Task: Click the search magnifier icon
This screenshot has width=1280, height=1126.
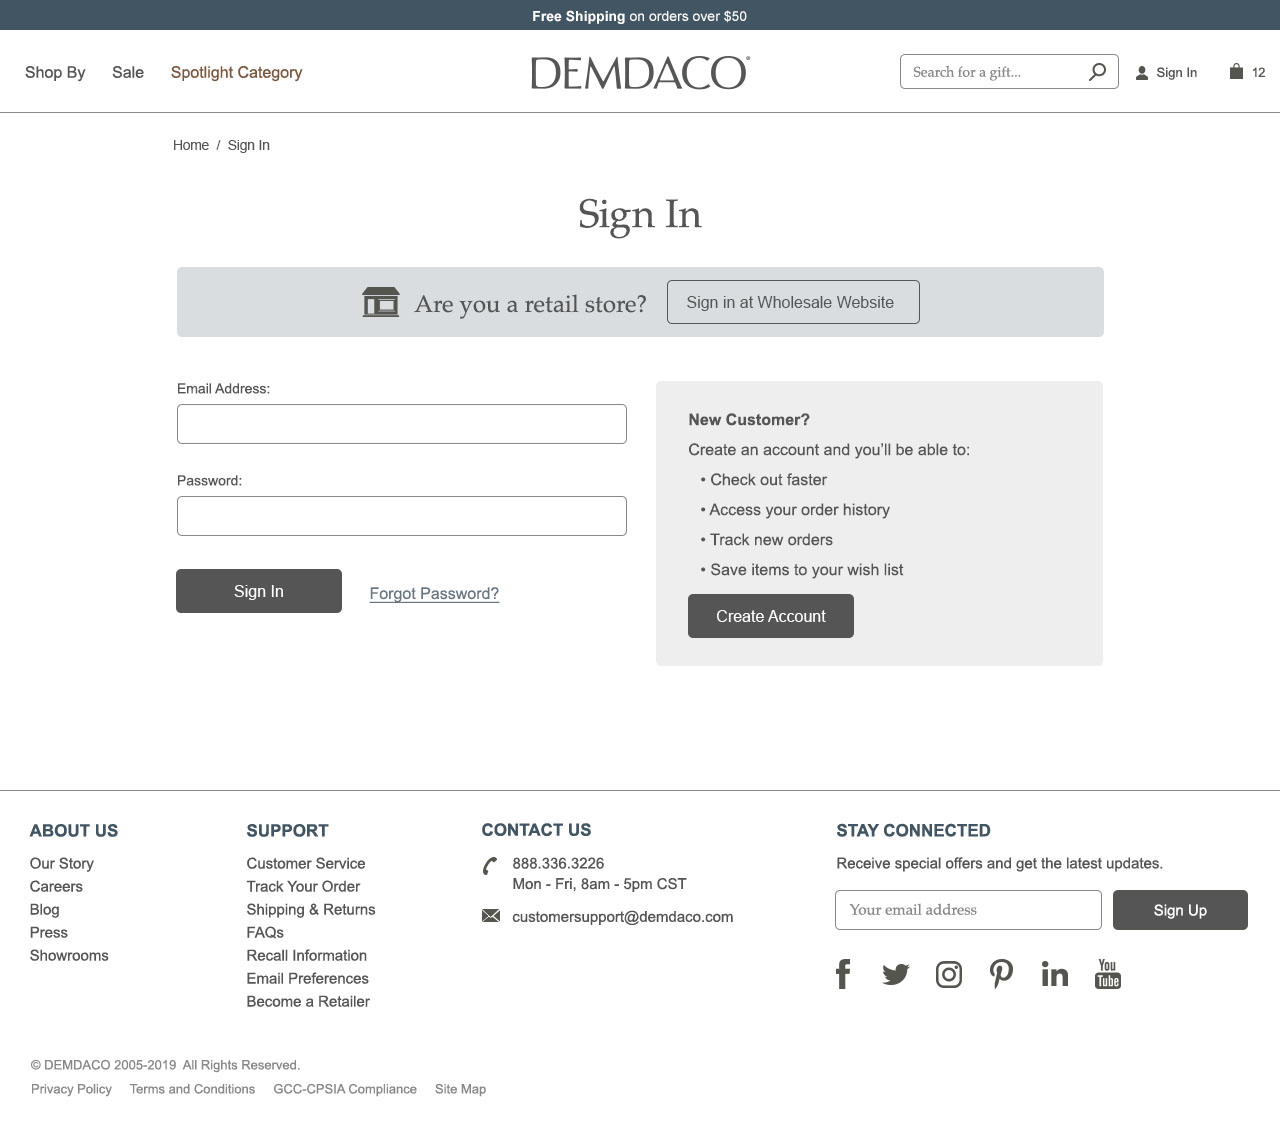Action: [1097, 71]
